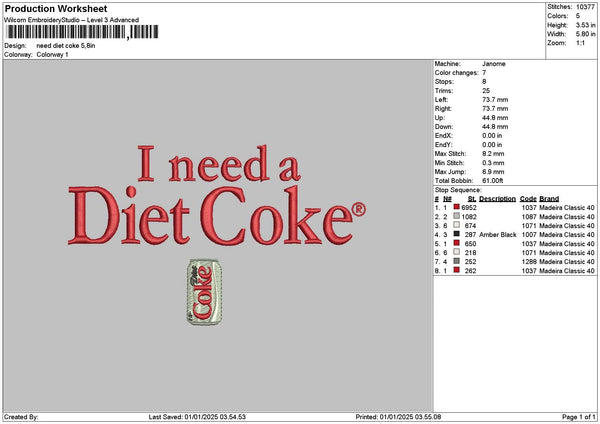Click the Trims value 25
The image size is (600, 424).
pos(486,91)
